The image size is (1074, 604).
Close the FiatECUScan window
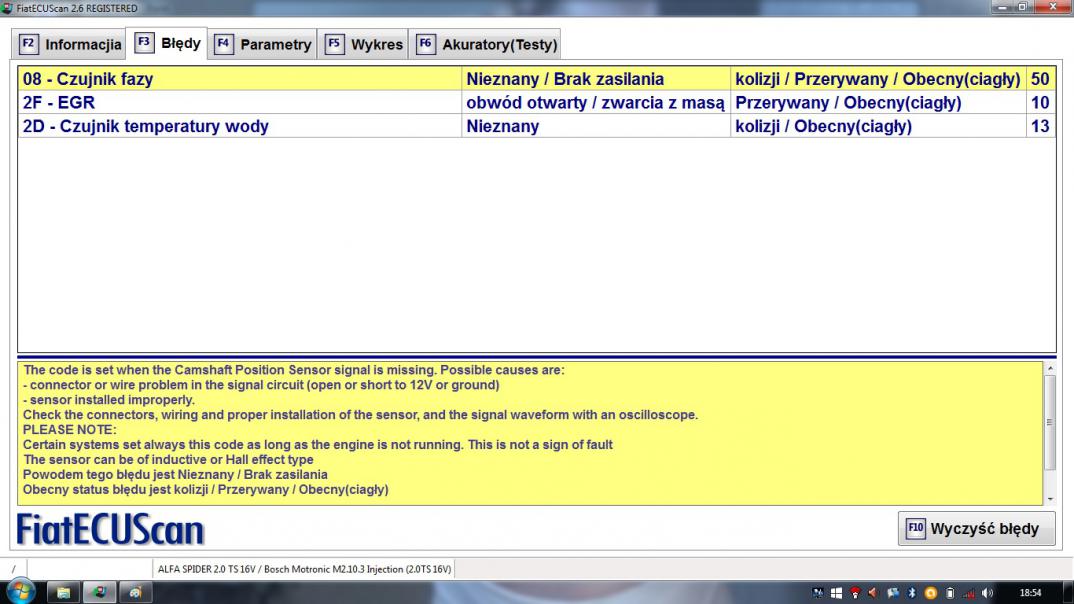[1054, 7]
